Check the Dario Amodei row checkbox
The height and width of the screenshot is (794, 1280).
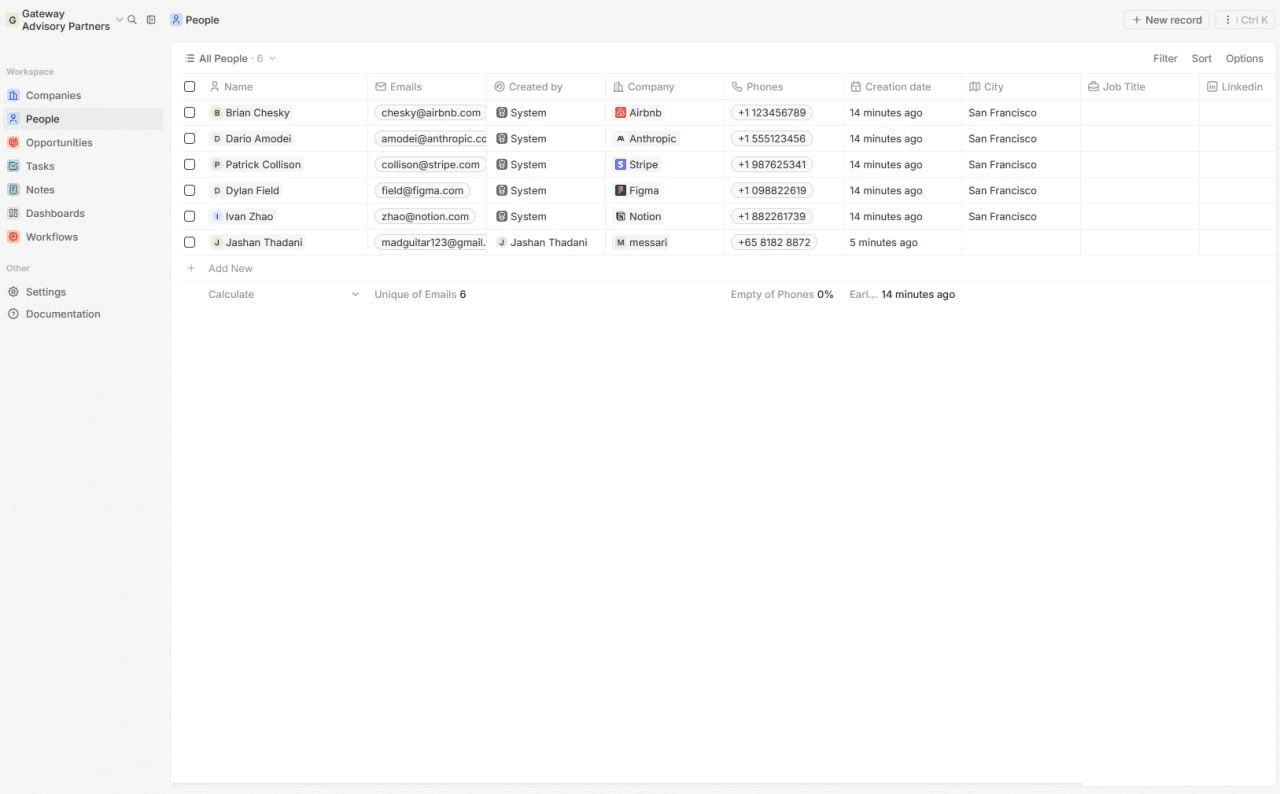pos(189,139)
